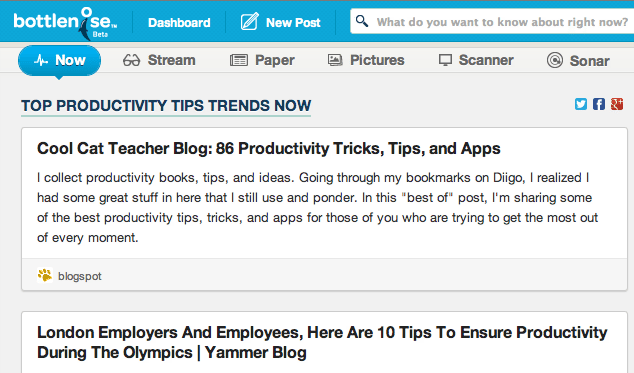This screenshot has height=373, width=634.
Task: Click the Scanner monitor icon
Action: (445, 60)
